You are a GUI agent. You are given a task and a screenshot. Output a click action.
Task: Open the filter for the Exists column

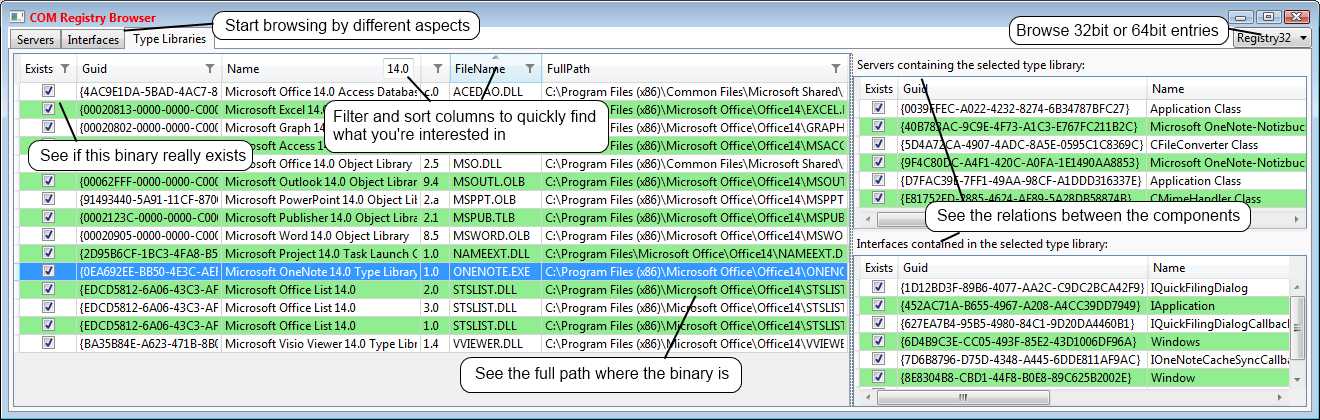pos(65,69)
